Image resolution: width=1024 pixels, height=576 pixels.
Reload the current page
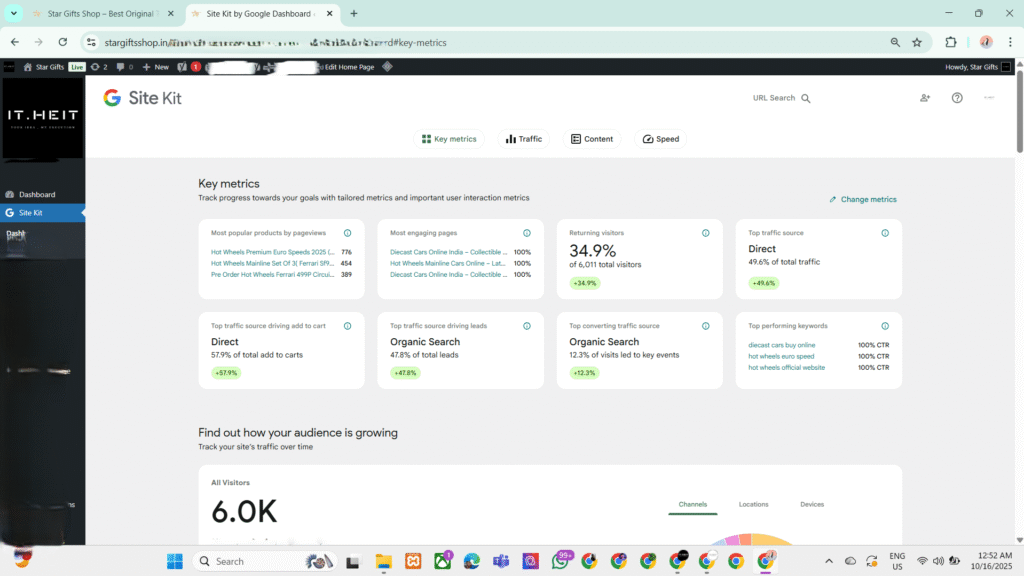coord(63,42)
